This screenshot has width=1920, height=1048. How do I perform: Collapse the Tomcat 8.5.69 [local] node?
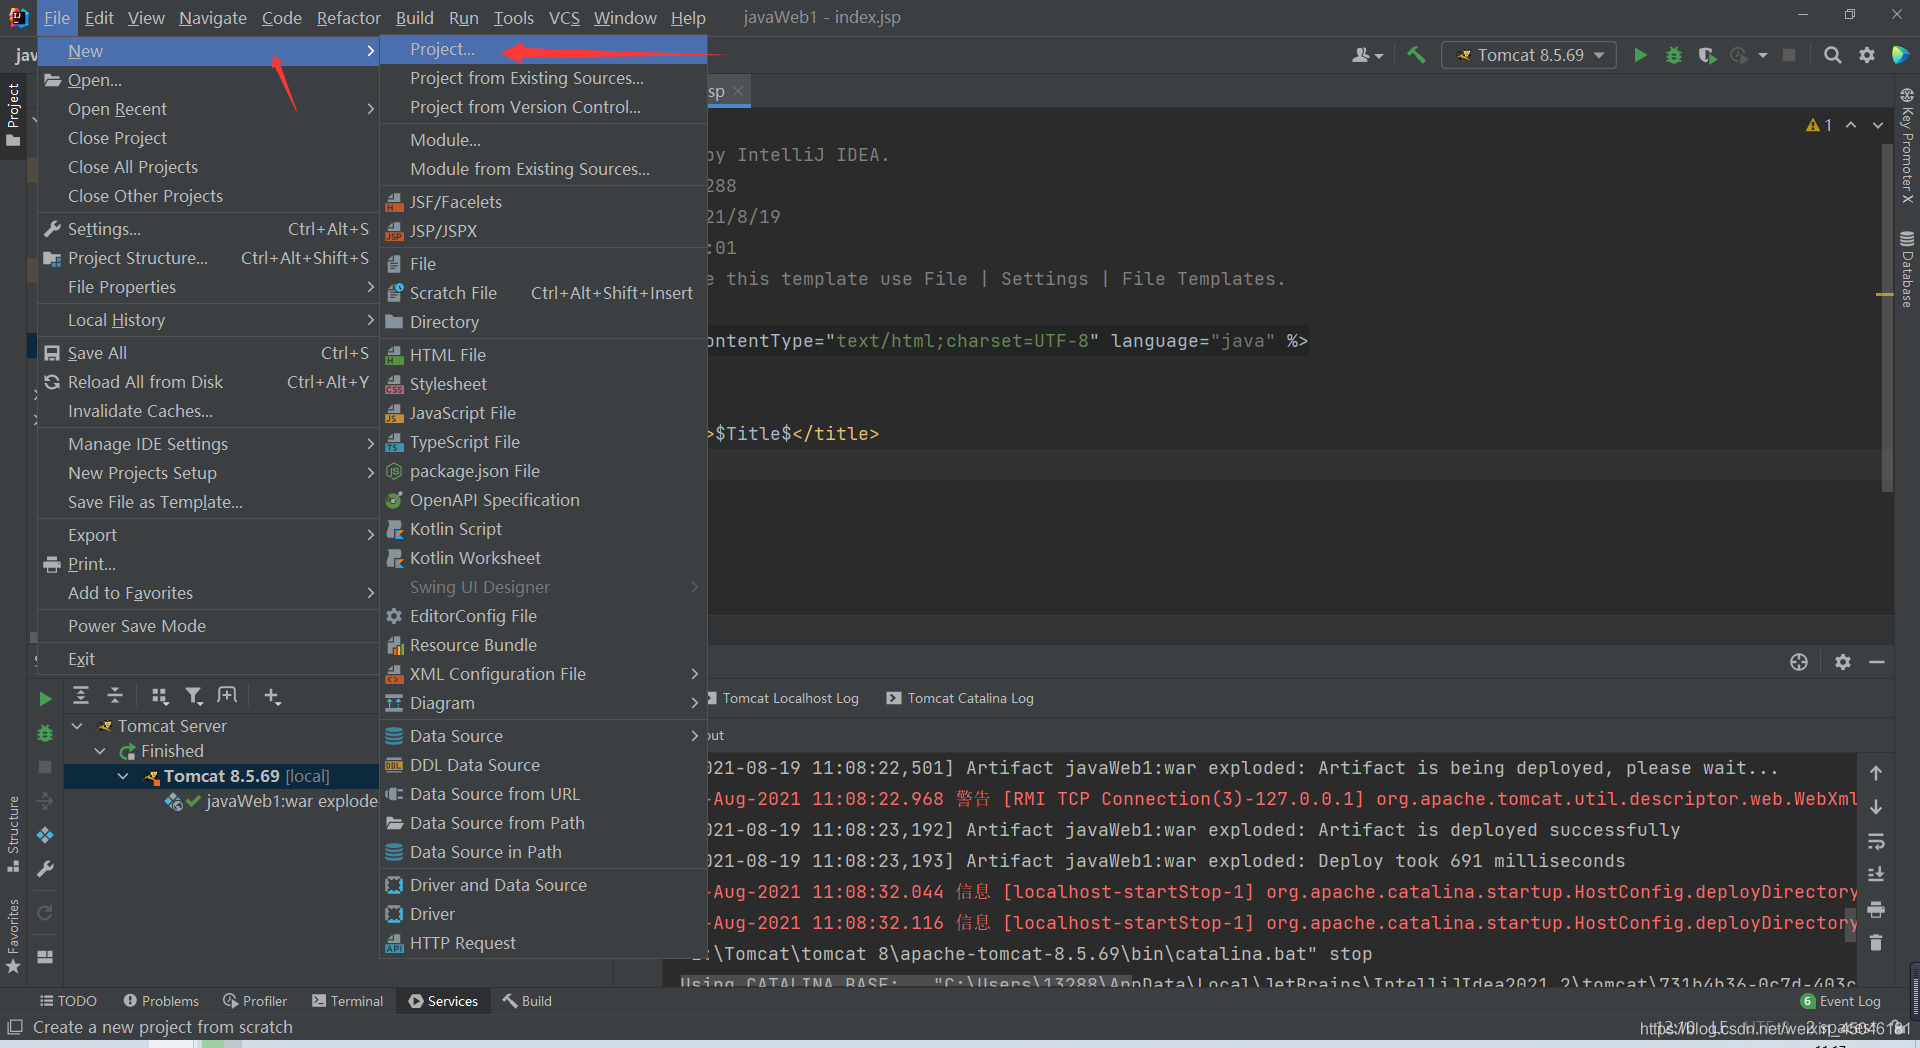coord(123,776)
